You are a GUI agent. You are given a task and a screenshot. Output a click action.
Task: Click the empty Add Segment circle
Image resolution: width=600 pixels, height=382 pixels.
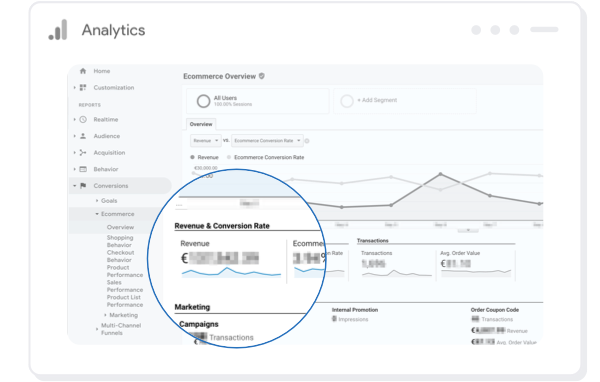347,101
